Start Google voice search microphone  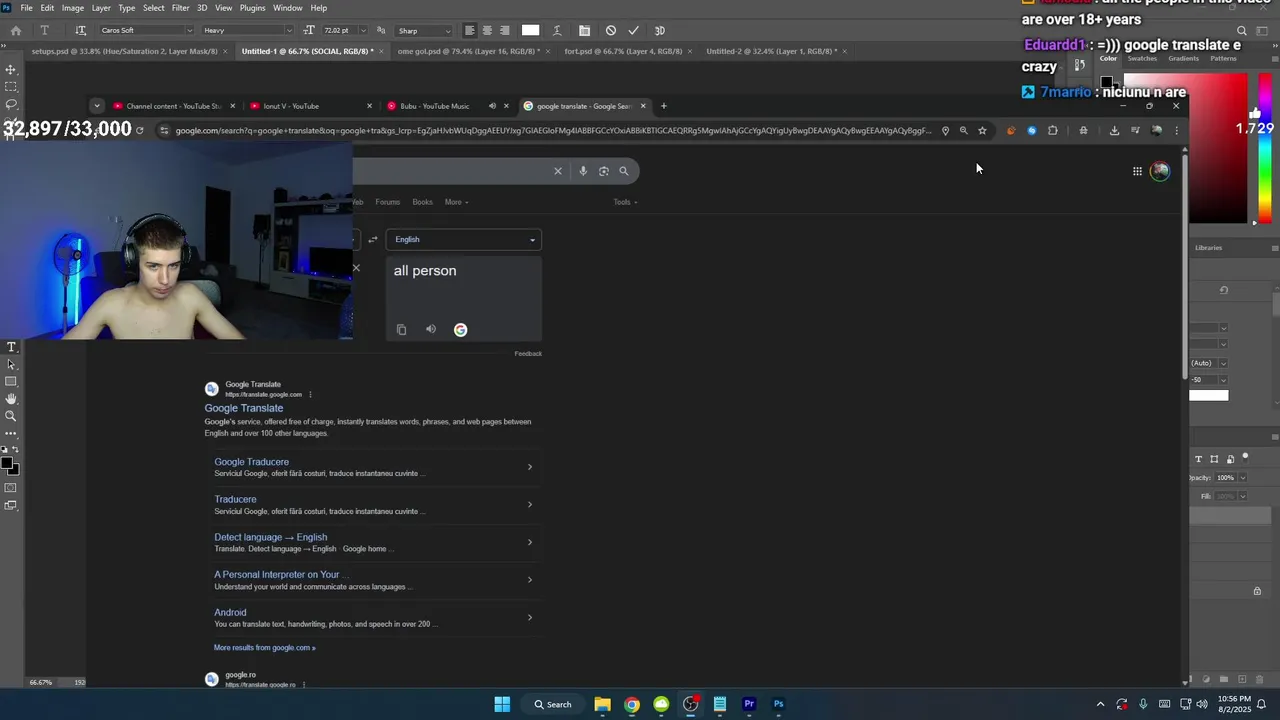point(583,171)
